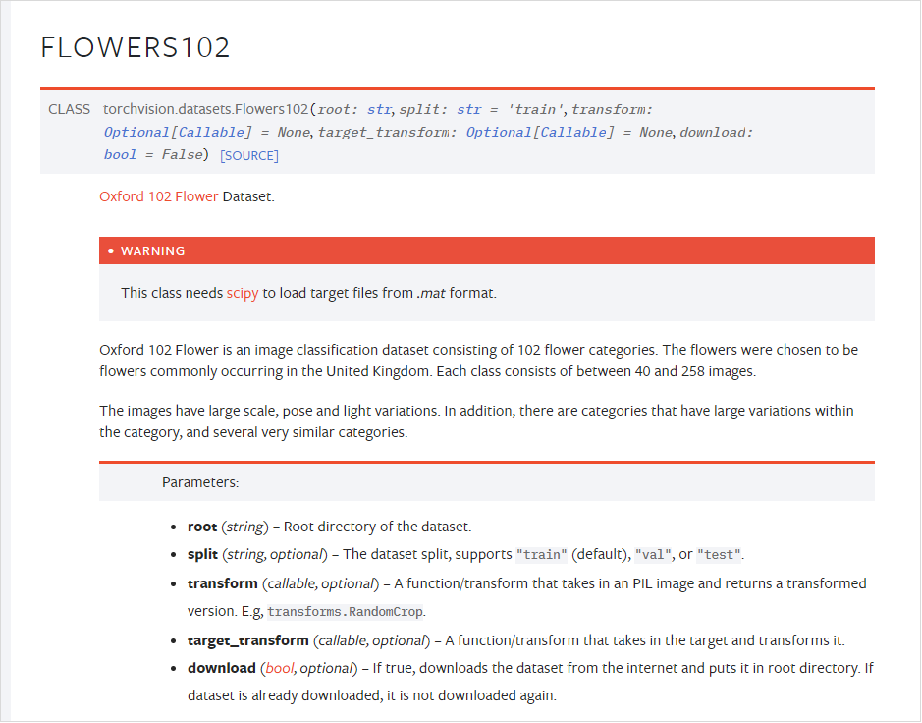
Task: Click the download parameter name in list
Action: (222, 668)
